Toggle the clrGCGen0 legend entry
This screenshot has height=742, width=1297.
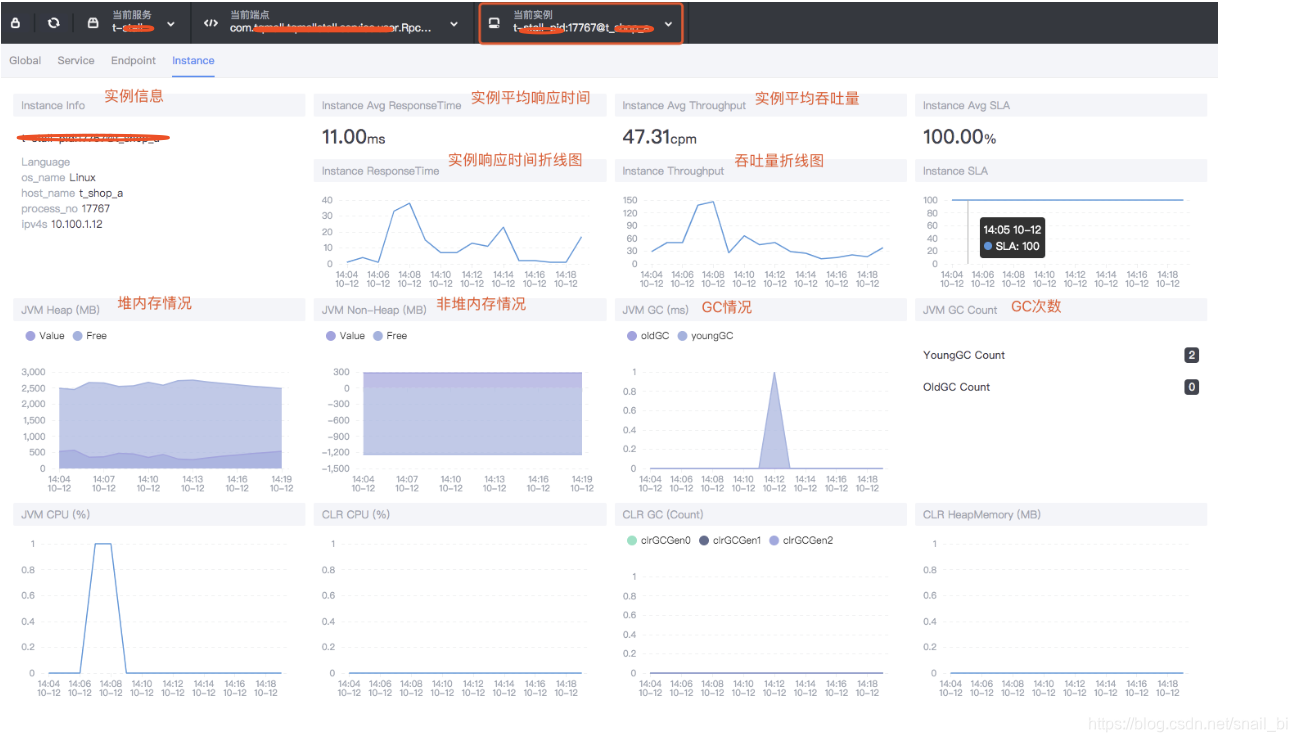pos(658,540)
